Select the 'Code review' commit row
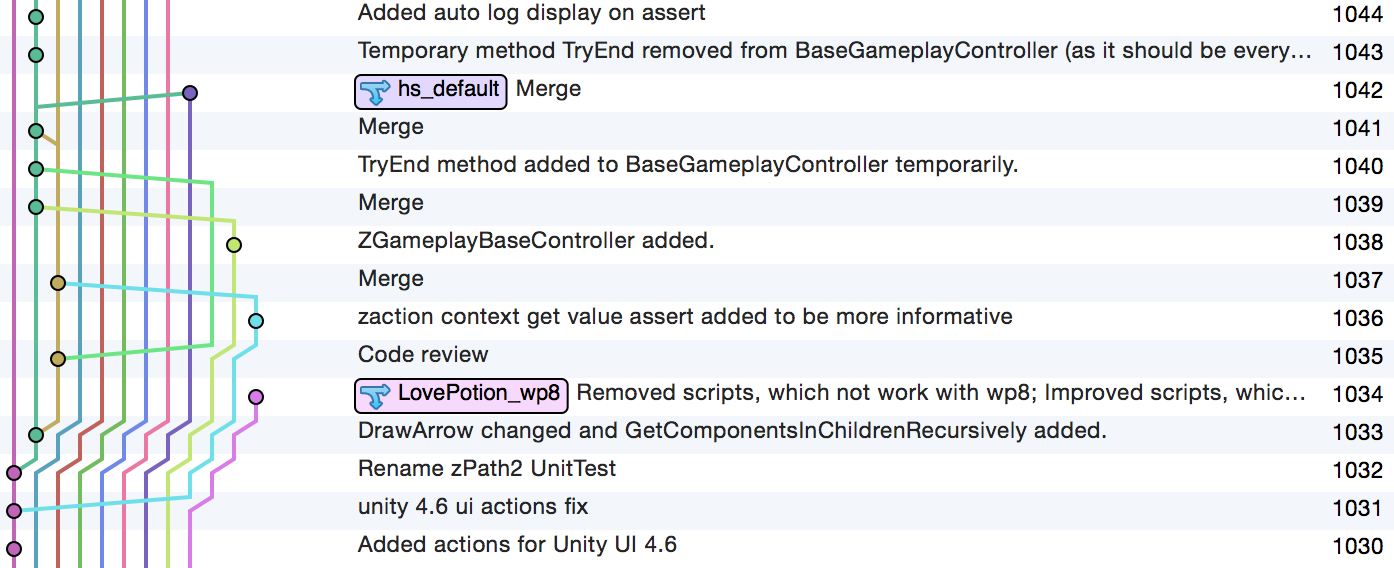 tap(423, 355)
